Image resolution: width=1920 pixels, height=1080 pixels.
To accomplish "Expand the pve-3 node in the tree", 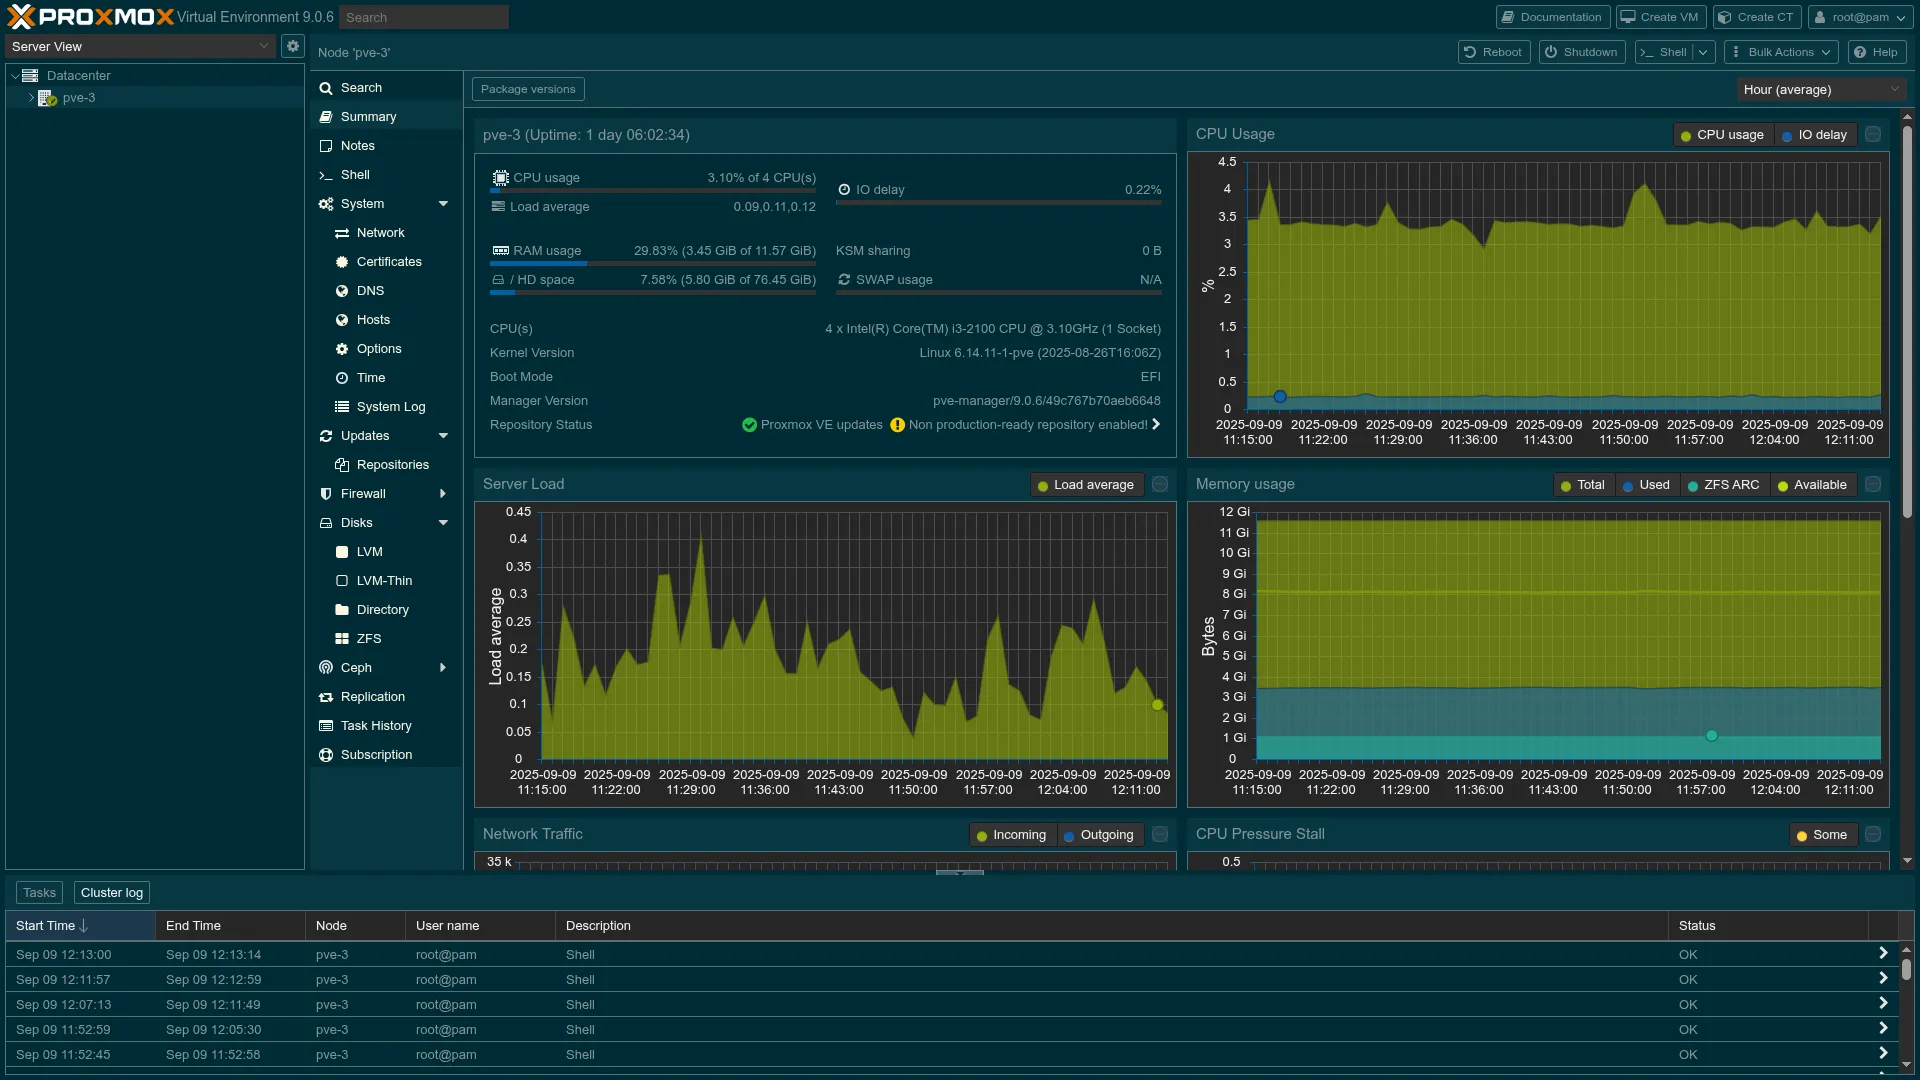I will click(31, 98).
